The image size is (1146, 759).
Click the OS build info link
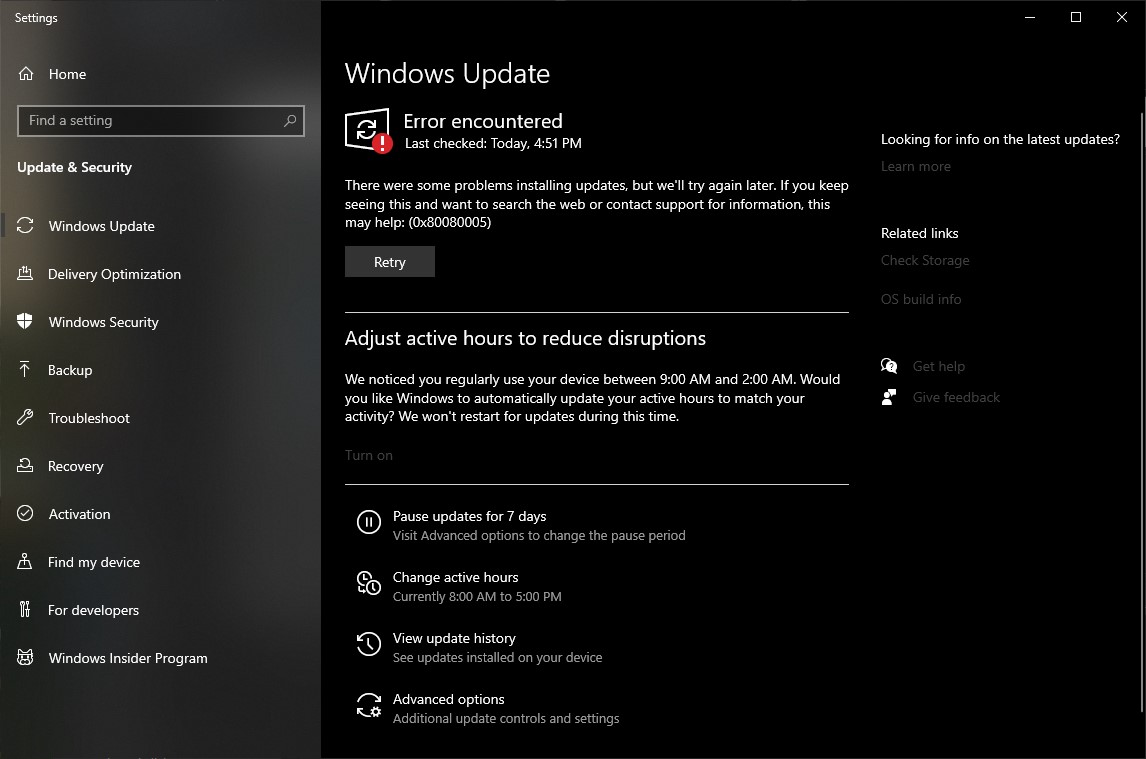click(921, 299)
